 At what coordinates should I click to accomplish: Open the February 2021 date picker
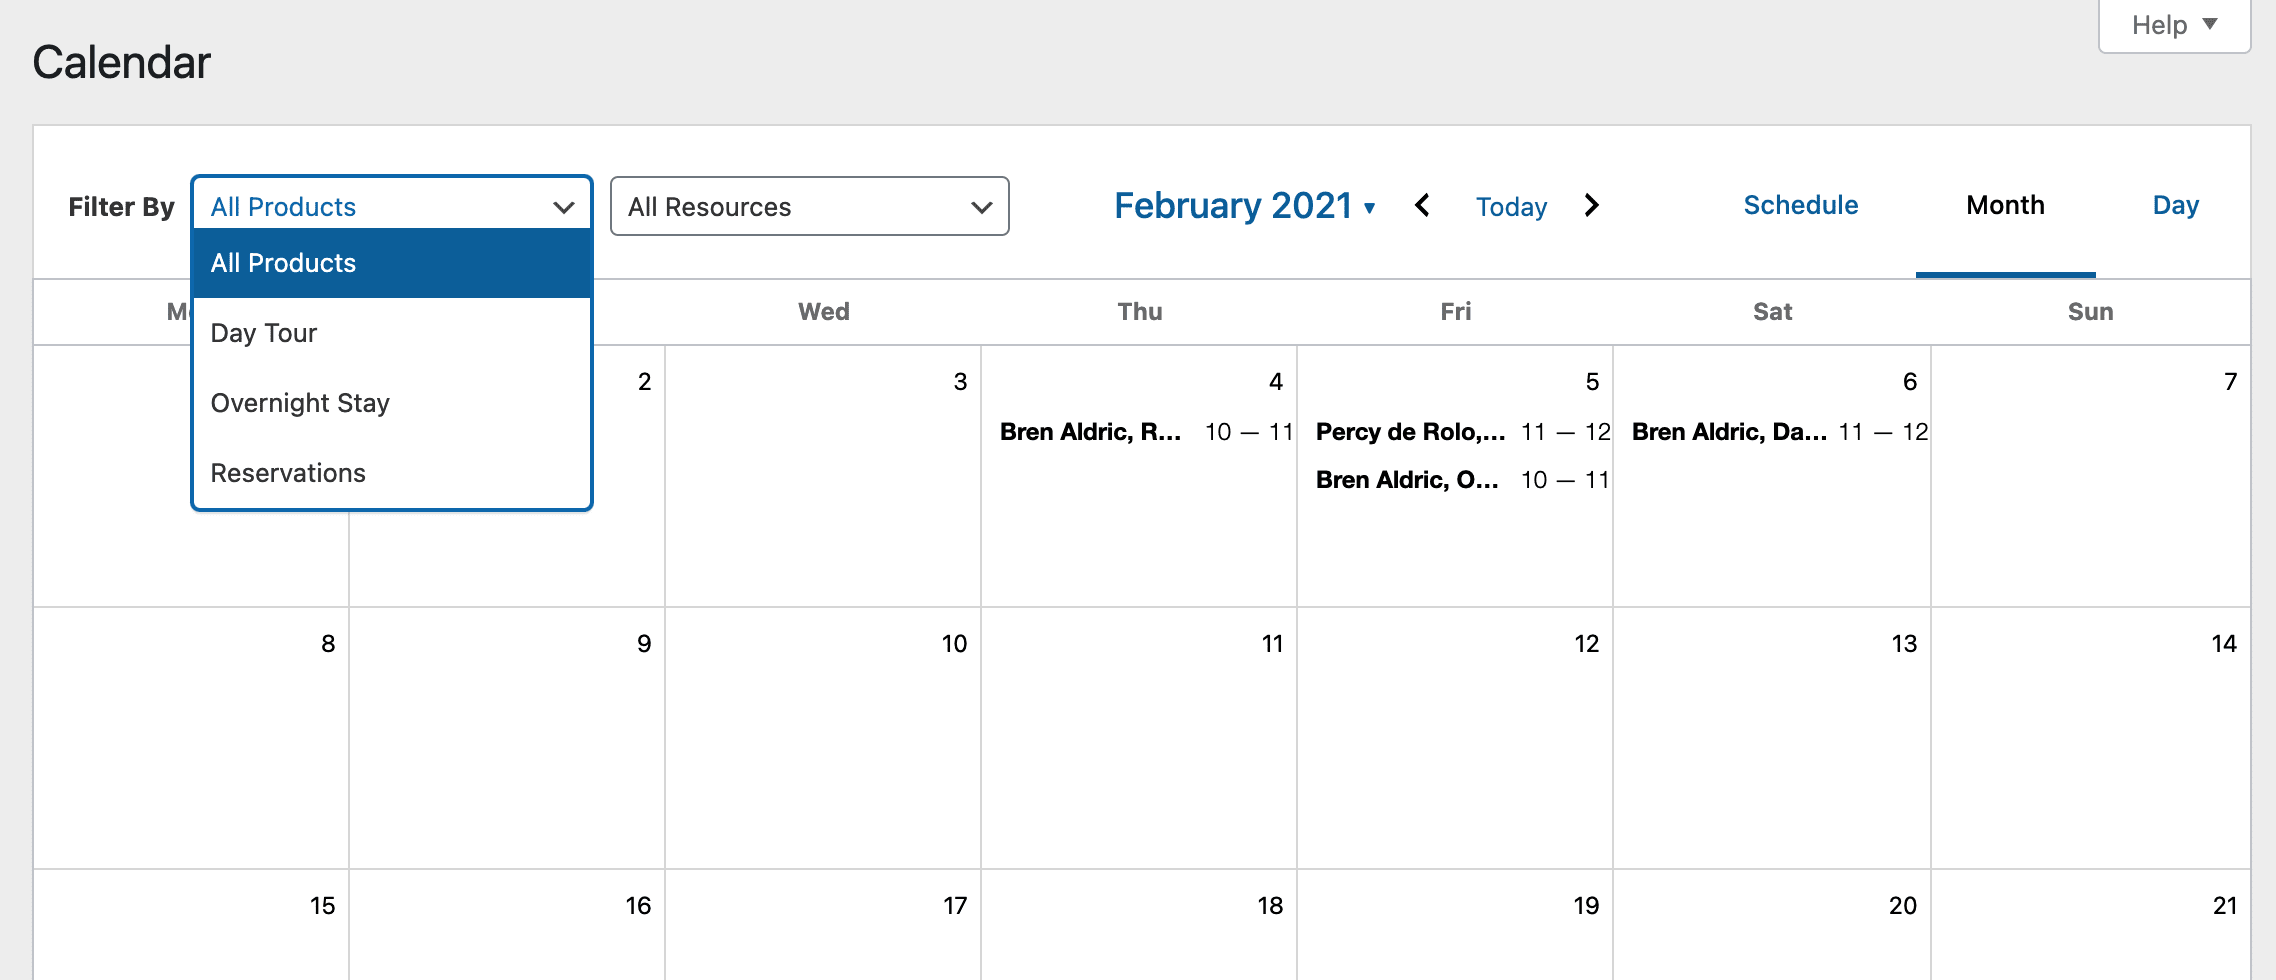(1244, 206)
